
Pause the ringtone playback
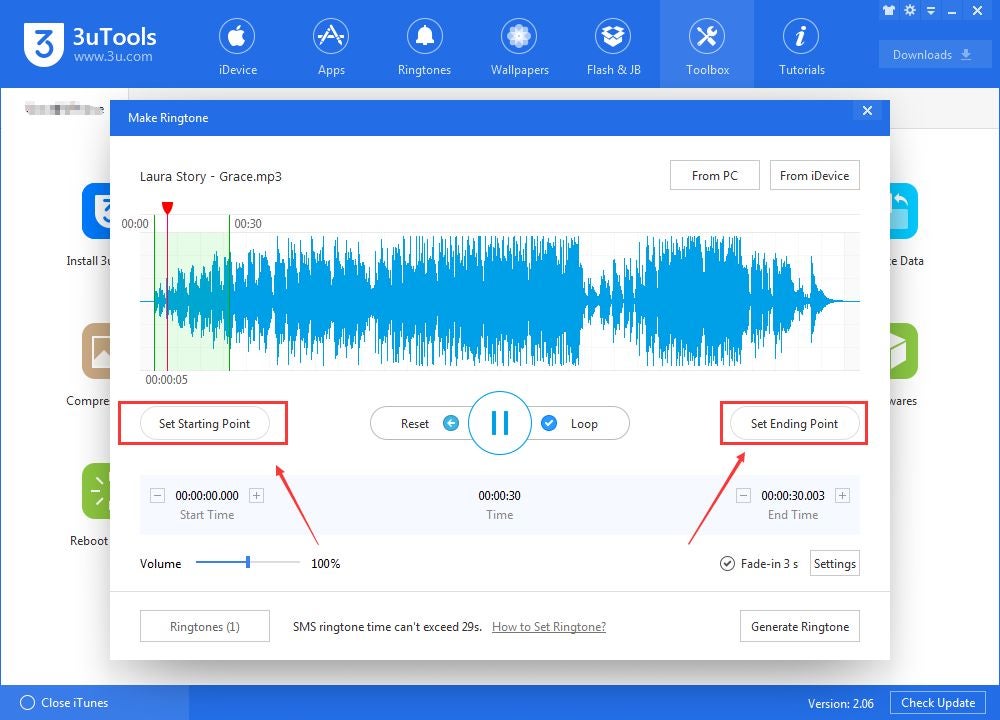tap(499, 422)
